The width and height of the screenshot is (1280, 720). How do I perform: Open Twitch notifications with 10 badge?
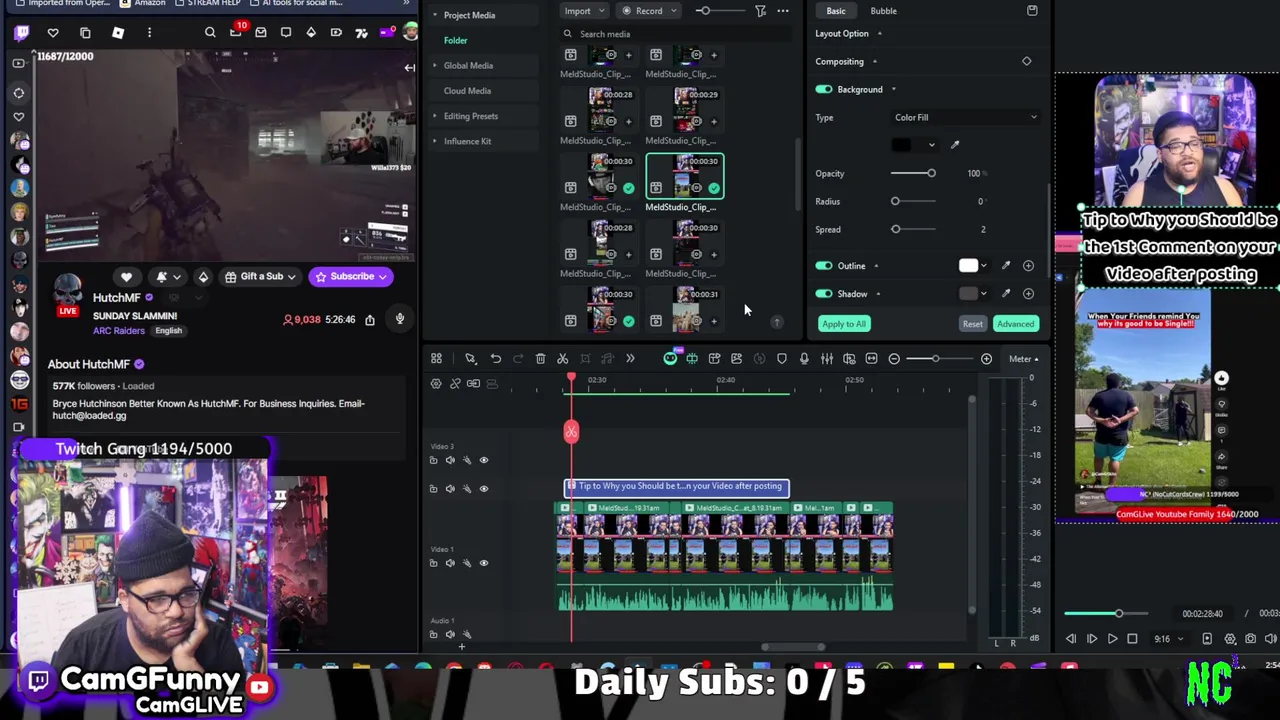[x=236, y=32]
